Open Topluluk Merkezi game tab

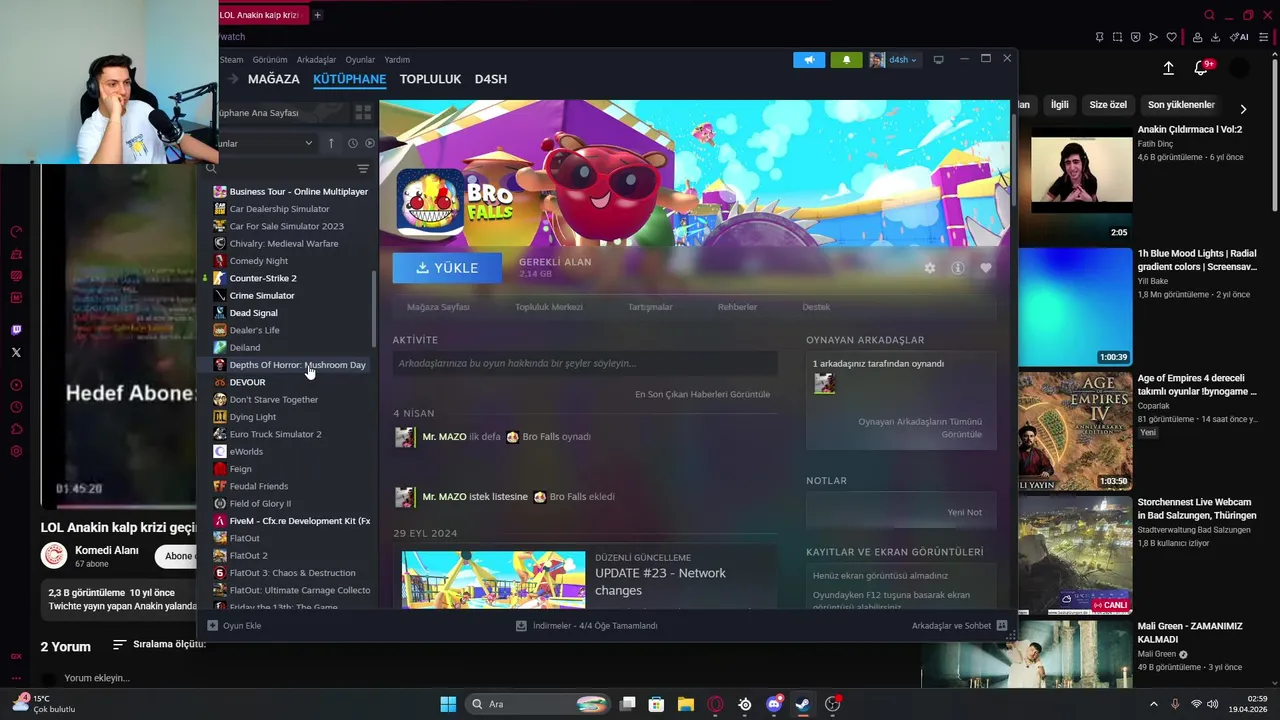pos(548,307)
